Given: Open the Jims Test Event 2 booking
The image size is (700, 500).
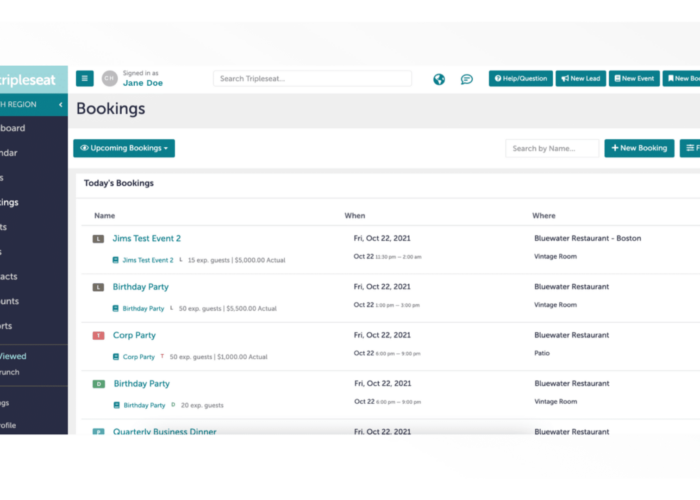Looking at the screenshot, I should point(146,238).
